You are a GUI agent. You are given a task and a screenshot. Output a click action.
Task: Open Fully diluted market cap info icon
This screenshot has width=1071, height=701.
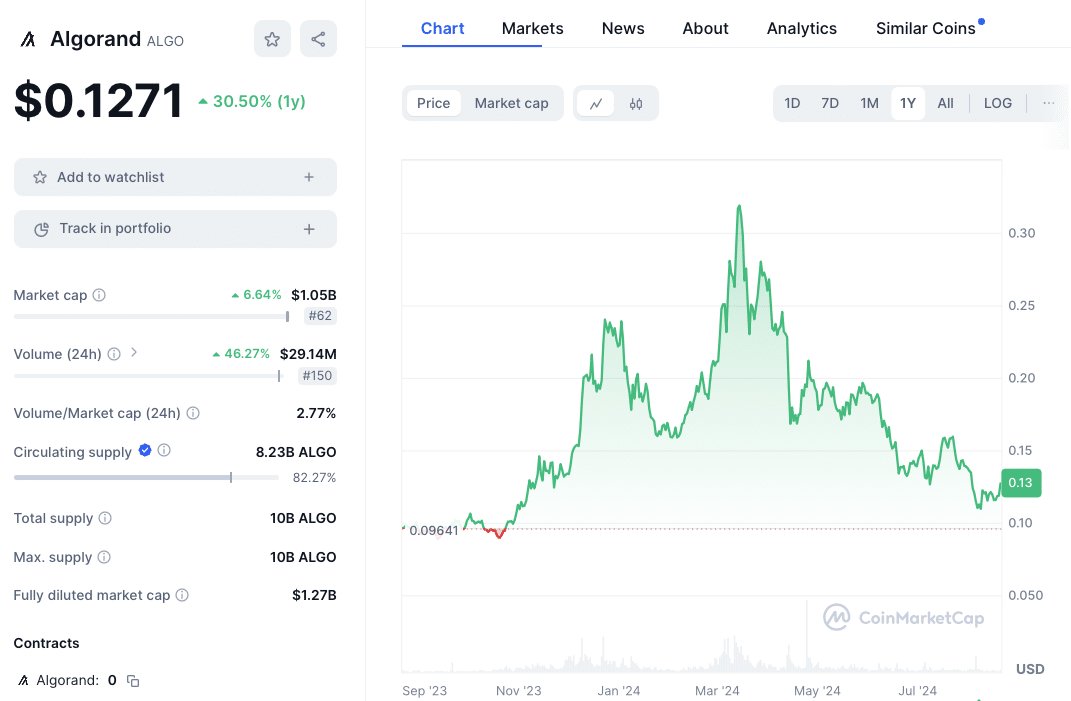pyautogui.click(x=182, y=595)
